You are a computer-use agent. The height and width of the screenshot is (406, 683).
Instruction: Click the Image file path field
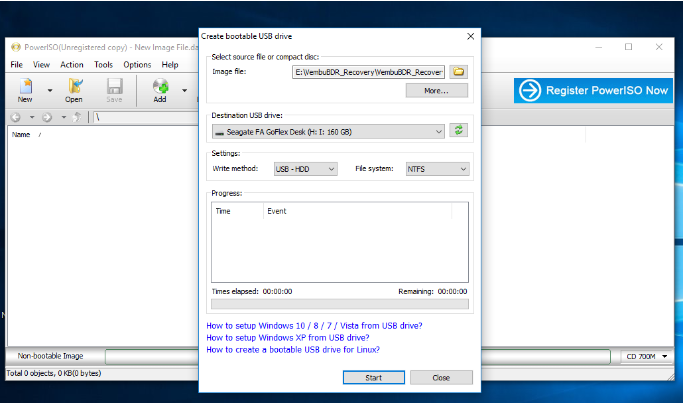click(x=369, y=72)
